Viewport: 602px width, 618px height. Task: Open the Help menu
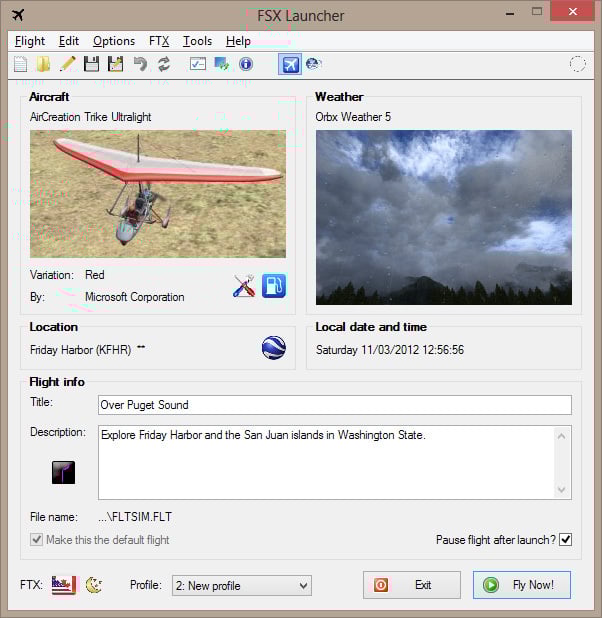click(x=238, y=41)
